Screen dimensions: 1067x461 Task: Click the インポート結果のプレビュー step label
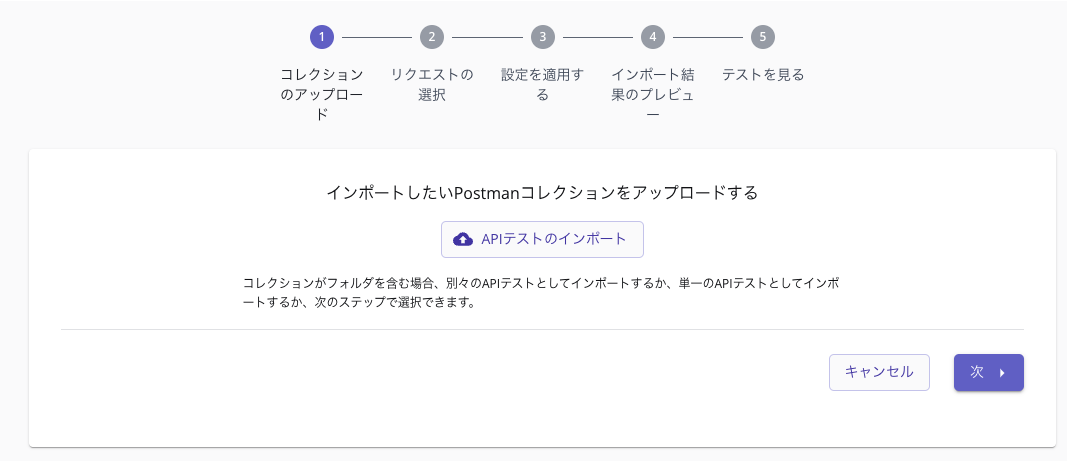coord(653,95)
